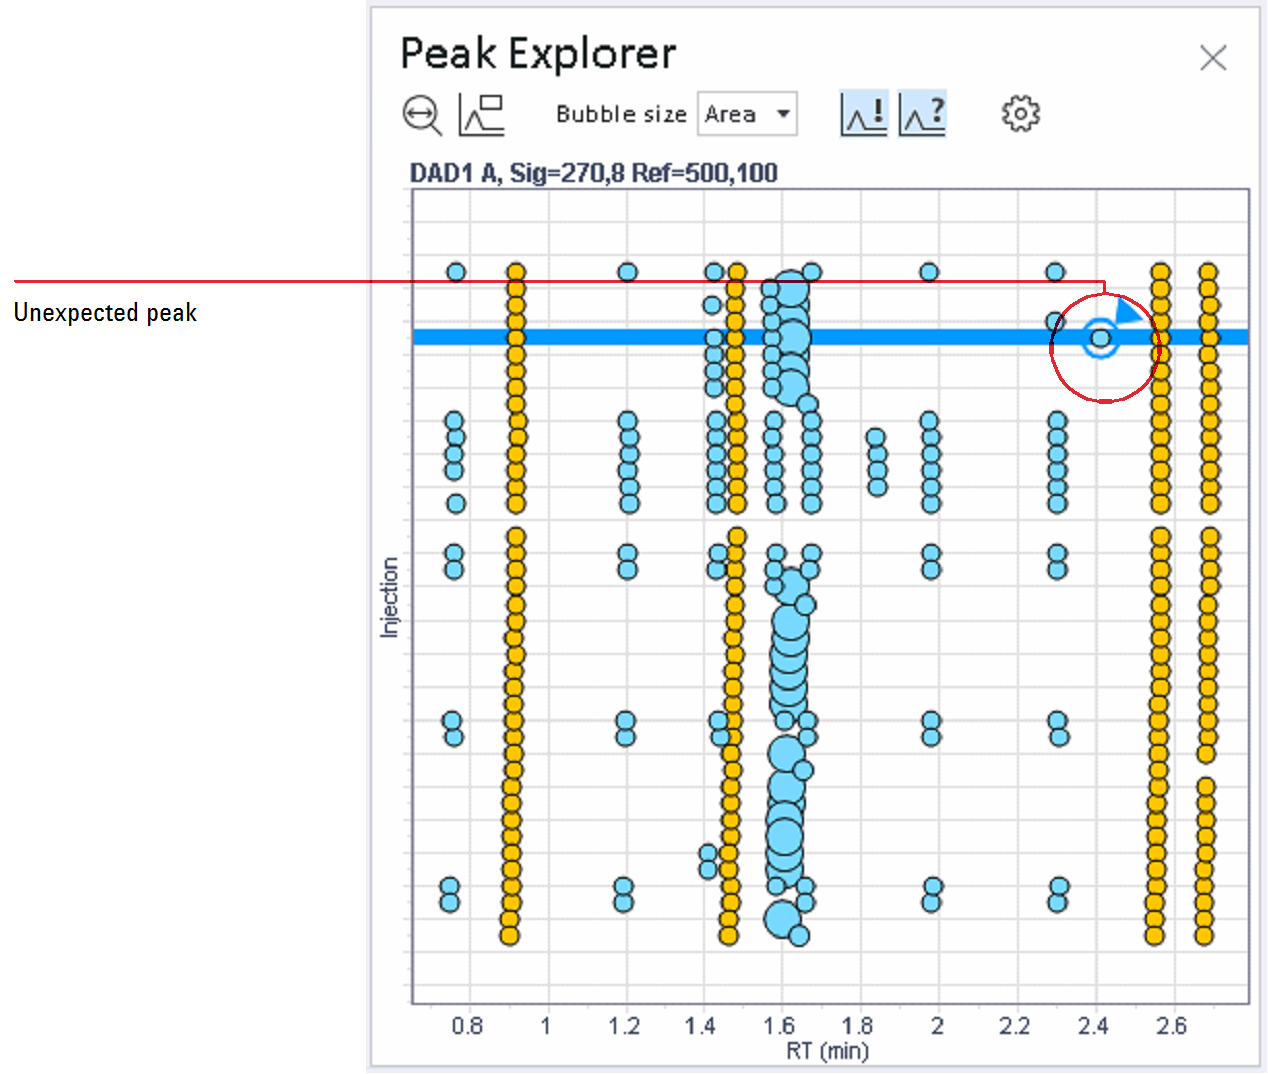Click the zoom-to-fit horizontal magnifier icon
Viewport: 1268px width, 1074px height.
[422, 114]
